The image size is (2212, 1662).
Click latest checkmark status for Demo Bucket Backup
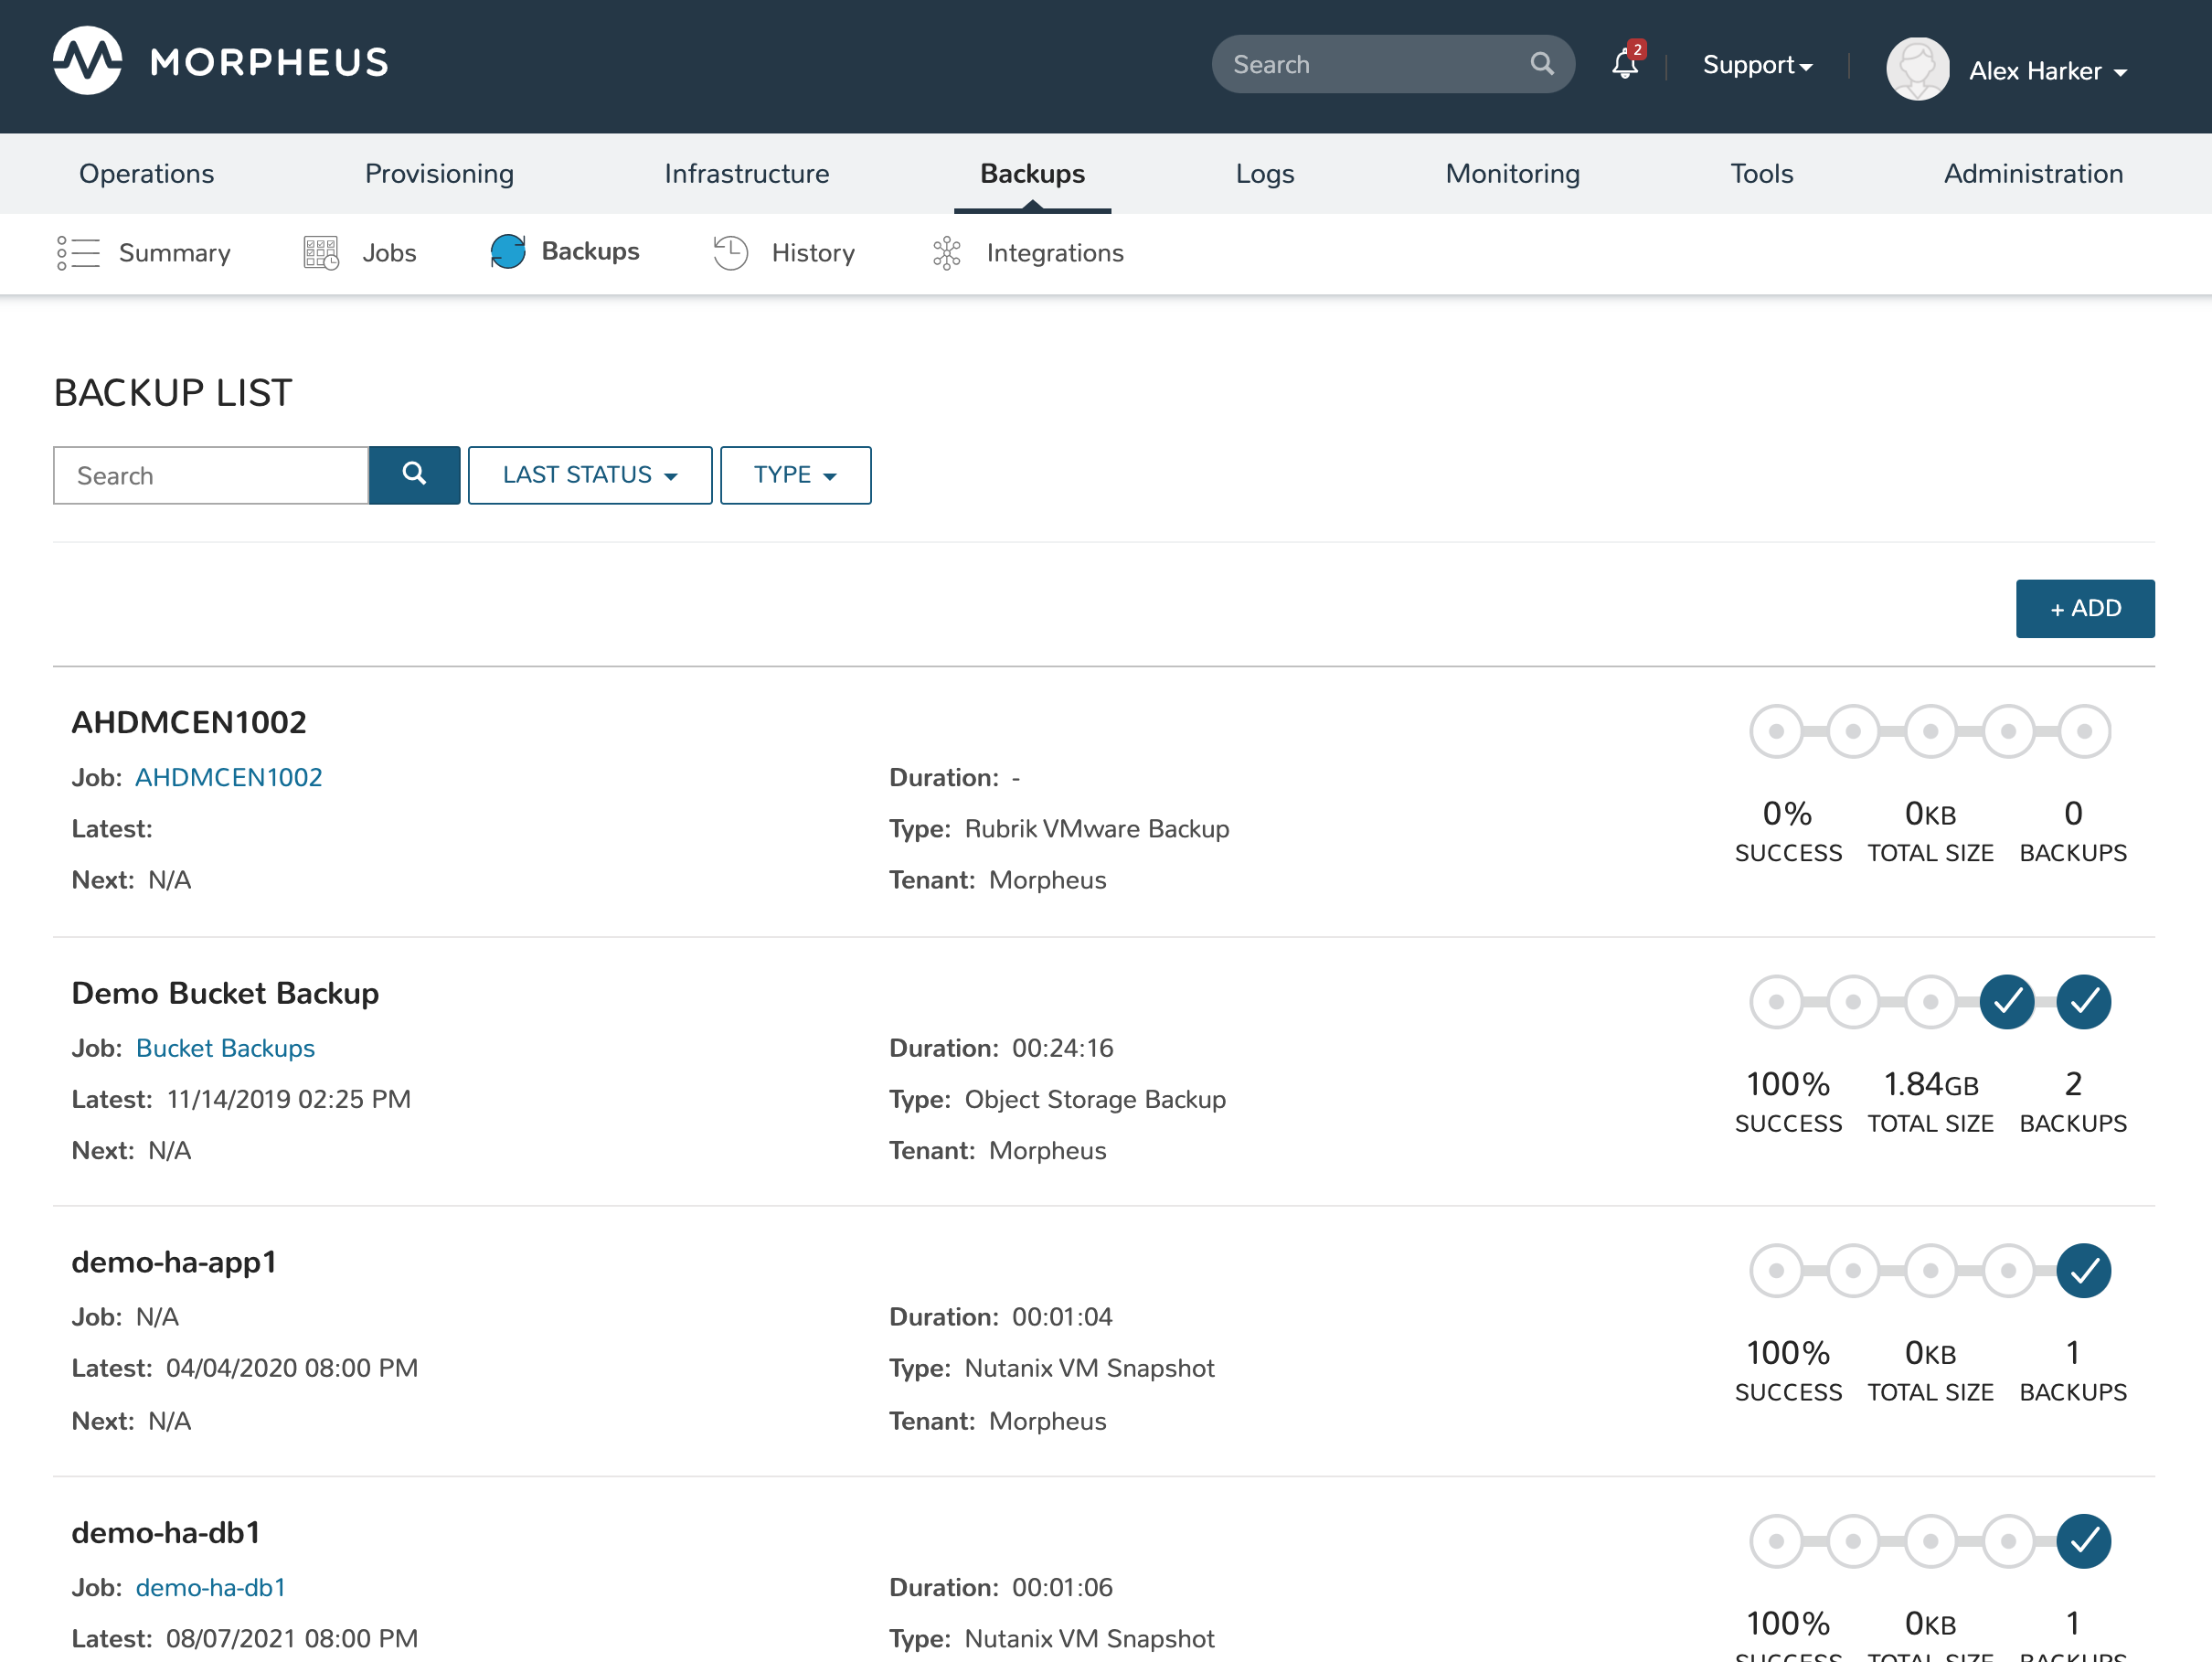[x=2083, y=1001]
